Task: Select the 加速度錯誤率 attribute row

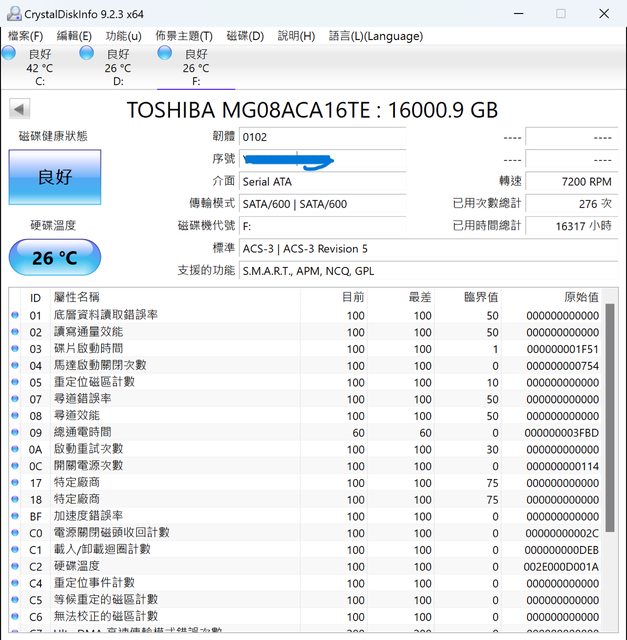Action: click(305, 516)
